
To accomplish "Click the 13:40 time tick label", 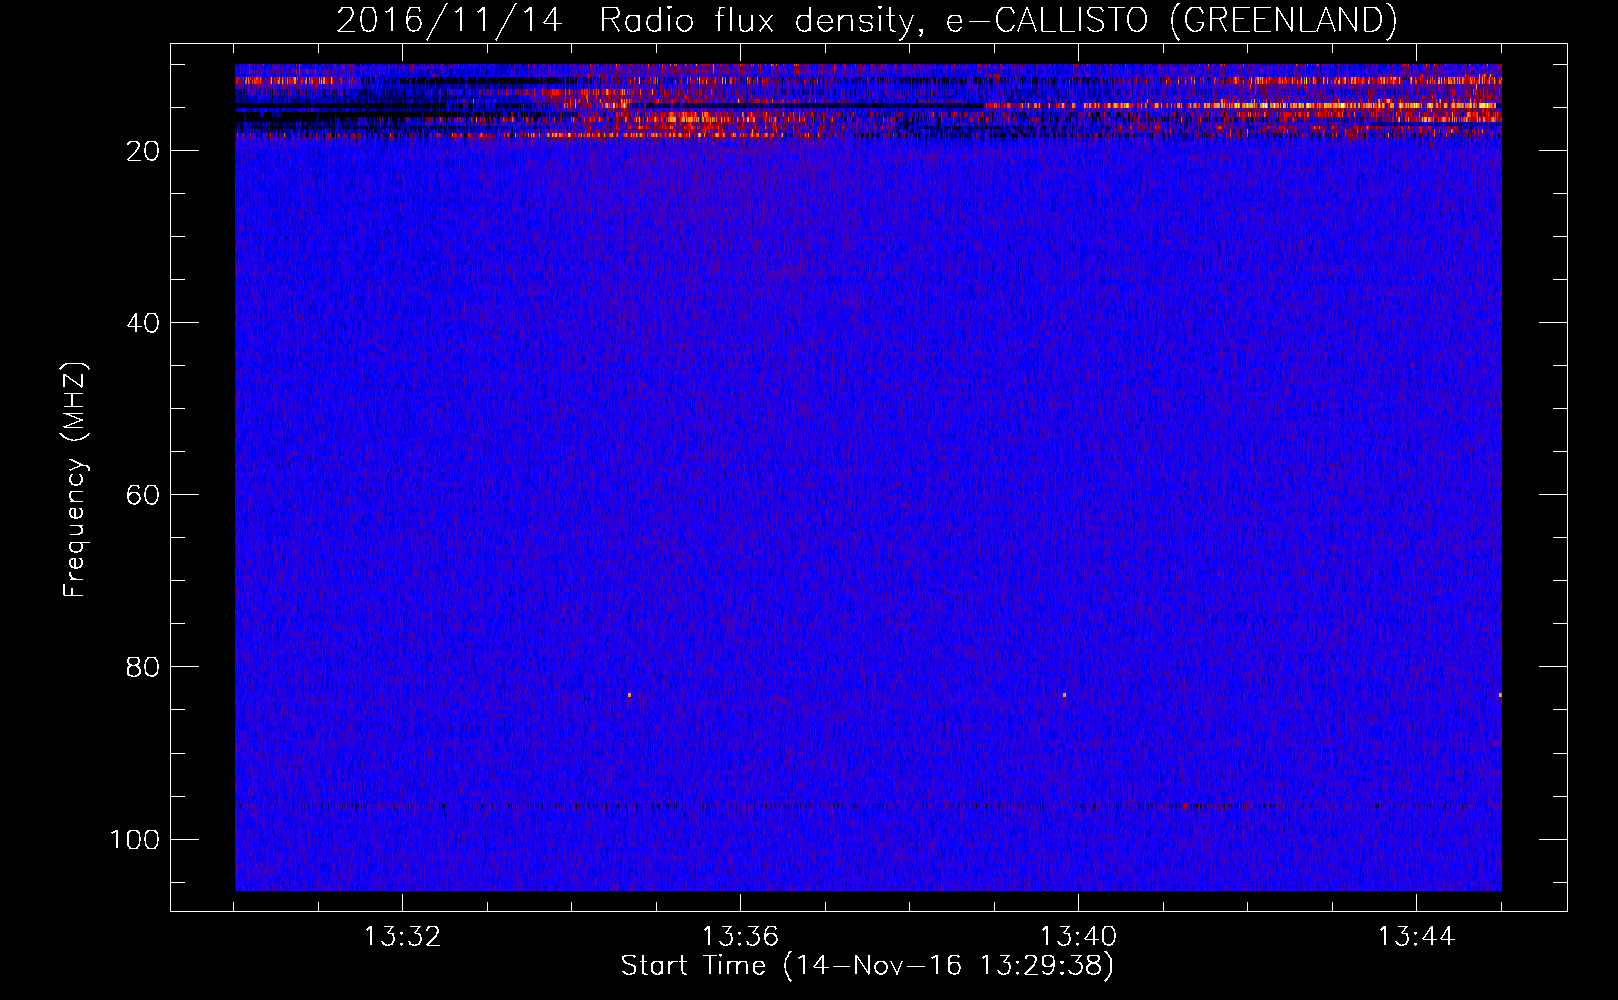I will (1078, 937).
